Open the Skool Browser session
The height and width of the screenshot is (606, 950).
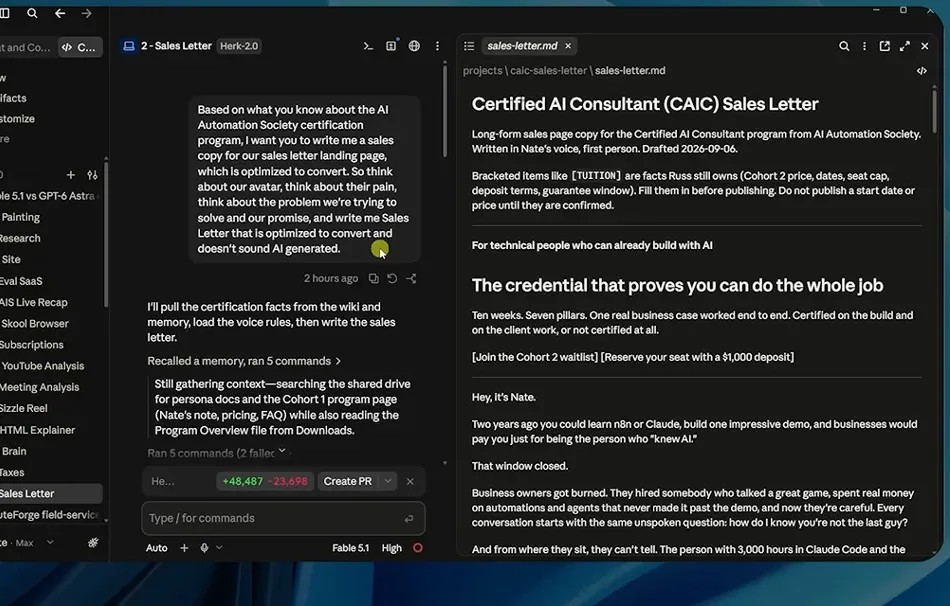(x=35, y=324)
